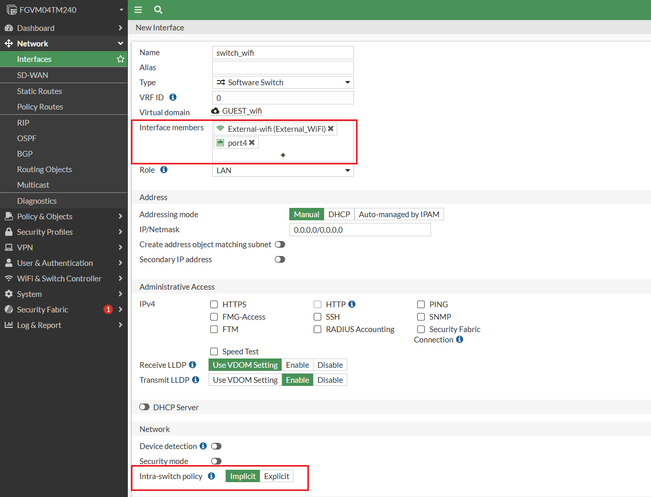Toggle Device detection switch
Viewport: 651px width, 497px height.
216,446
